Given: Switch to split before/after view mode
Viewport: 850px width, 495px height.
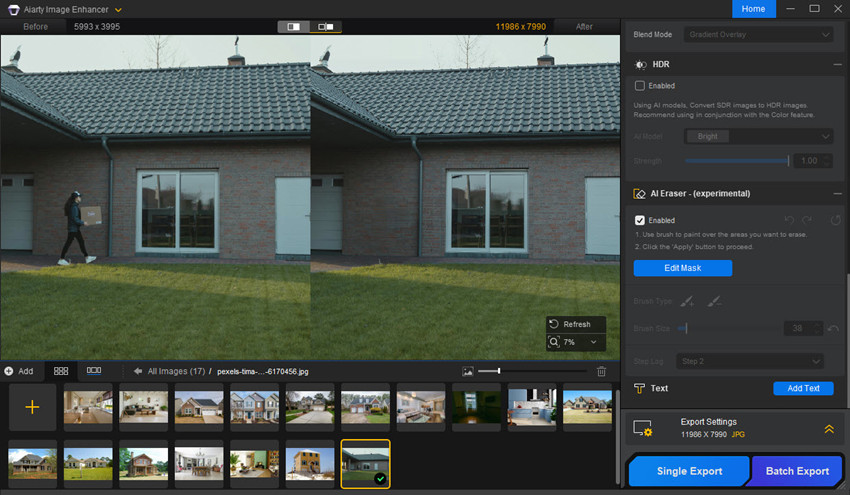Looking at the screenshot, I should (326, 27).
